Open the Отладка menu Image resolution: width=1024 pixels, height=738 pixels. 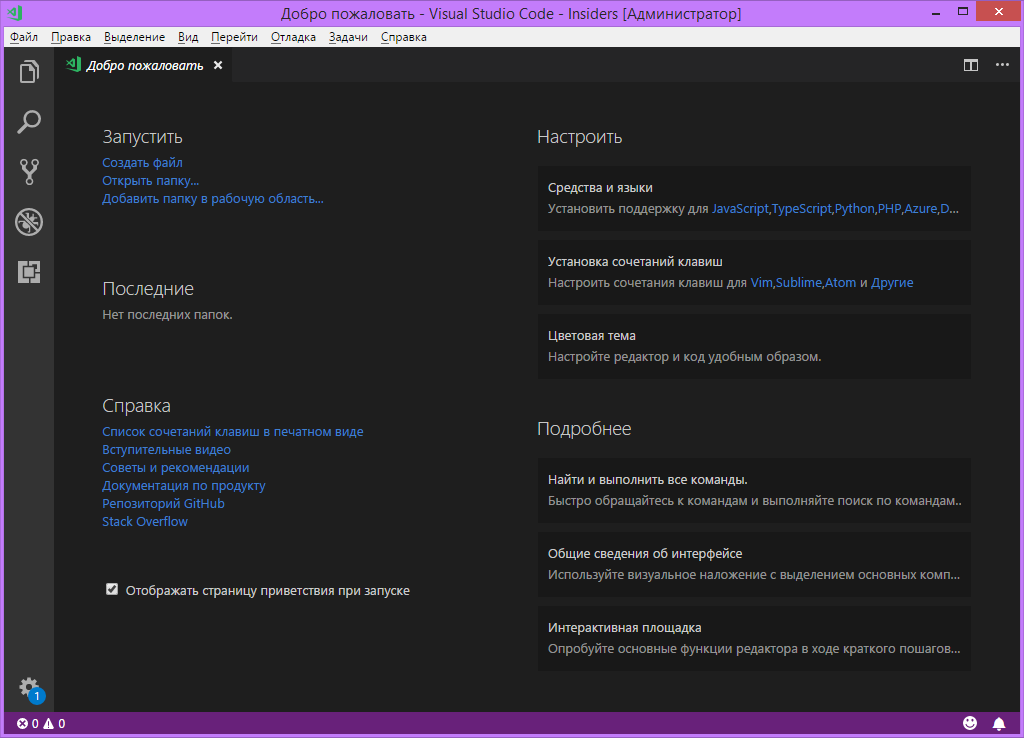pyautogui.click(x=293, y=37)
